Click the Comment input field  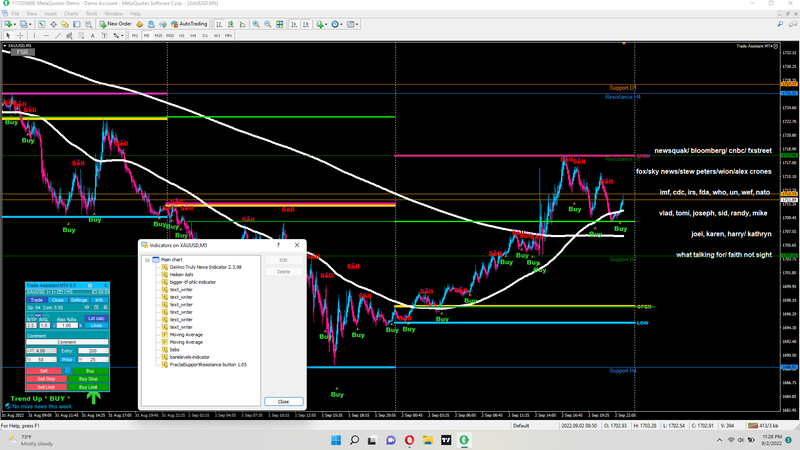tap(65, 342)
